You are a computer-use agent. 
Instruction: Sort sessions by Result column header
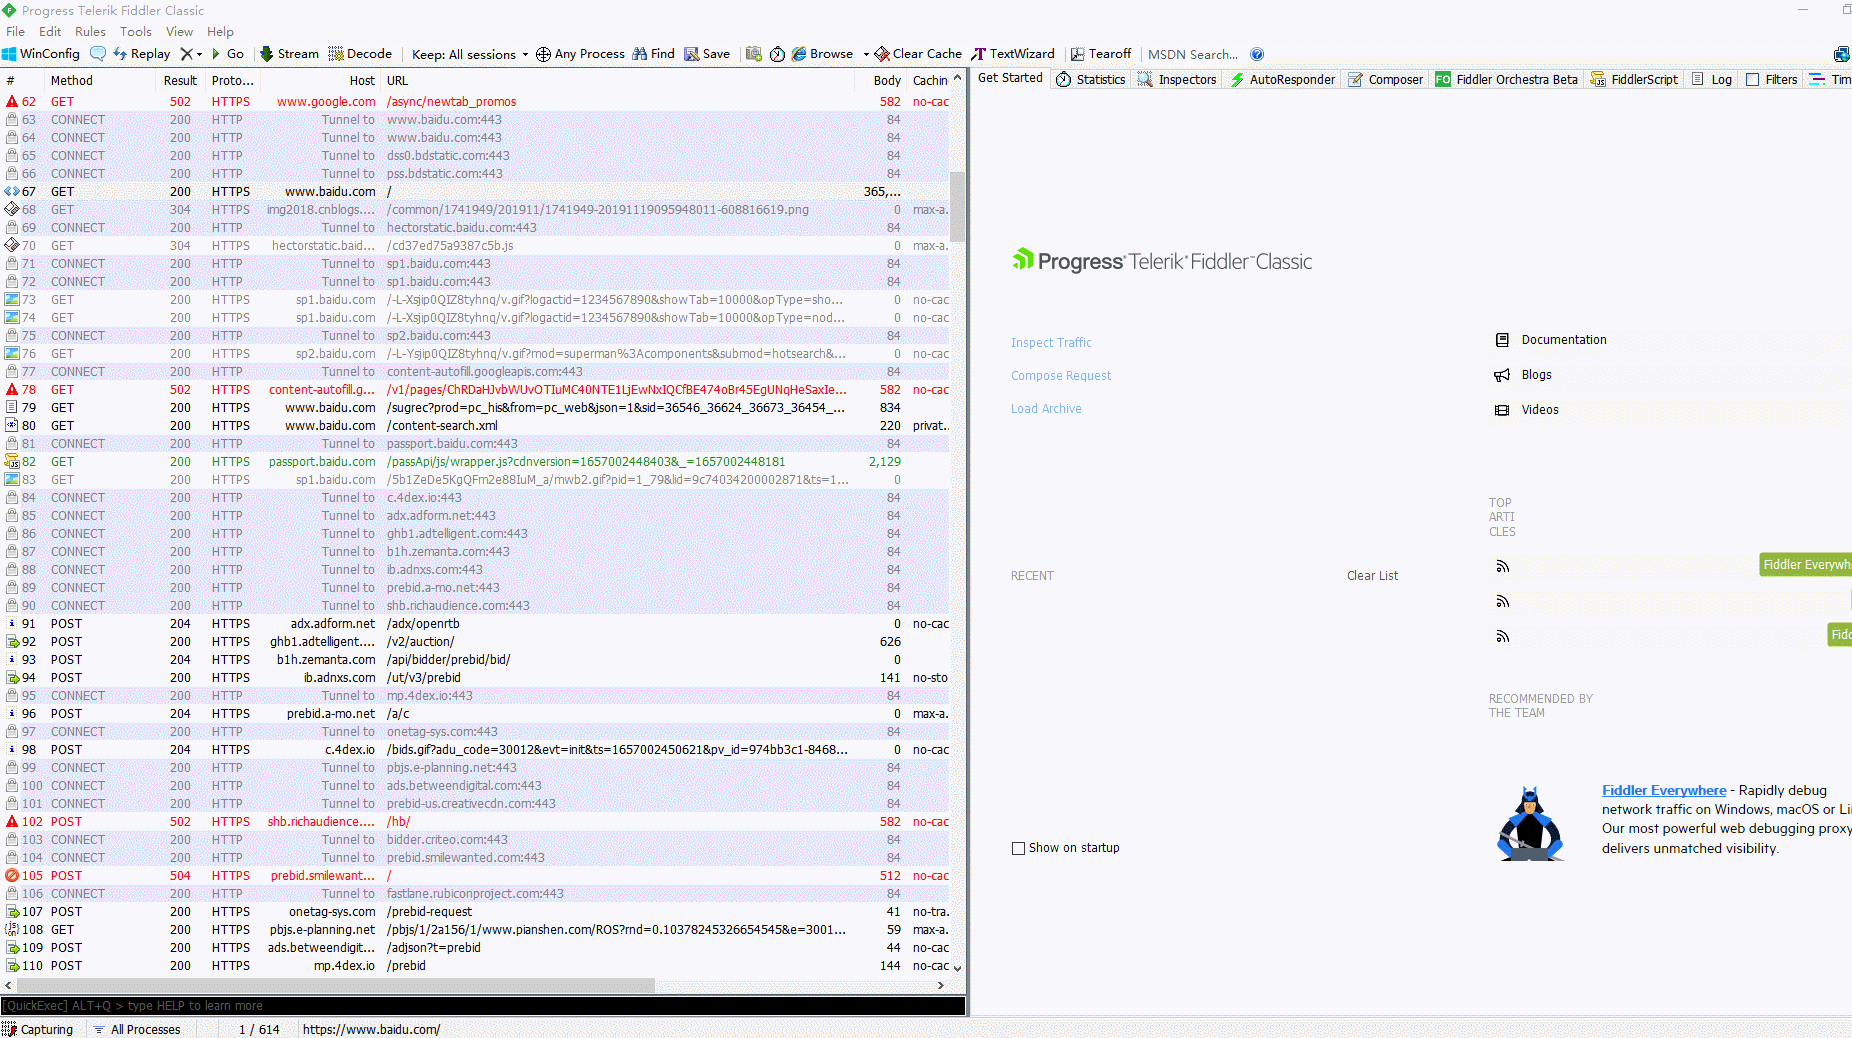tap(180, 80)
